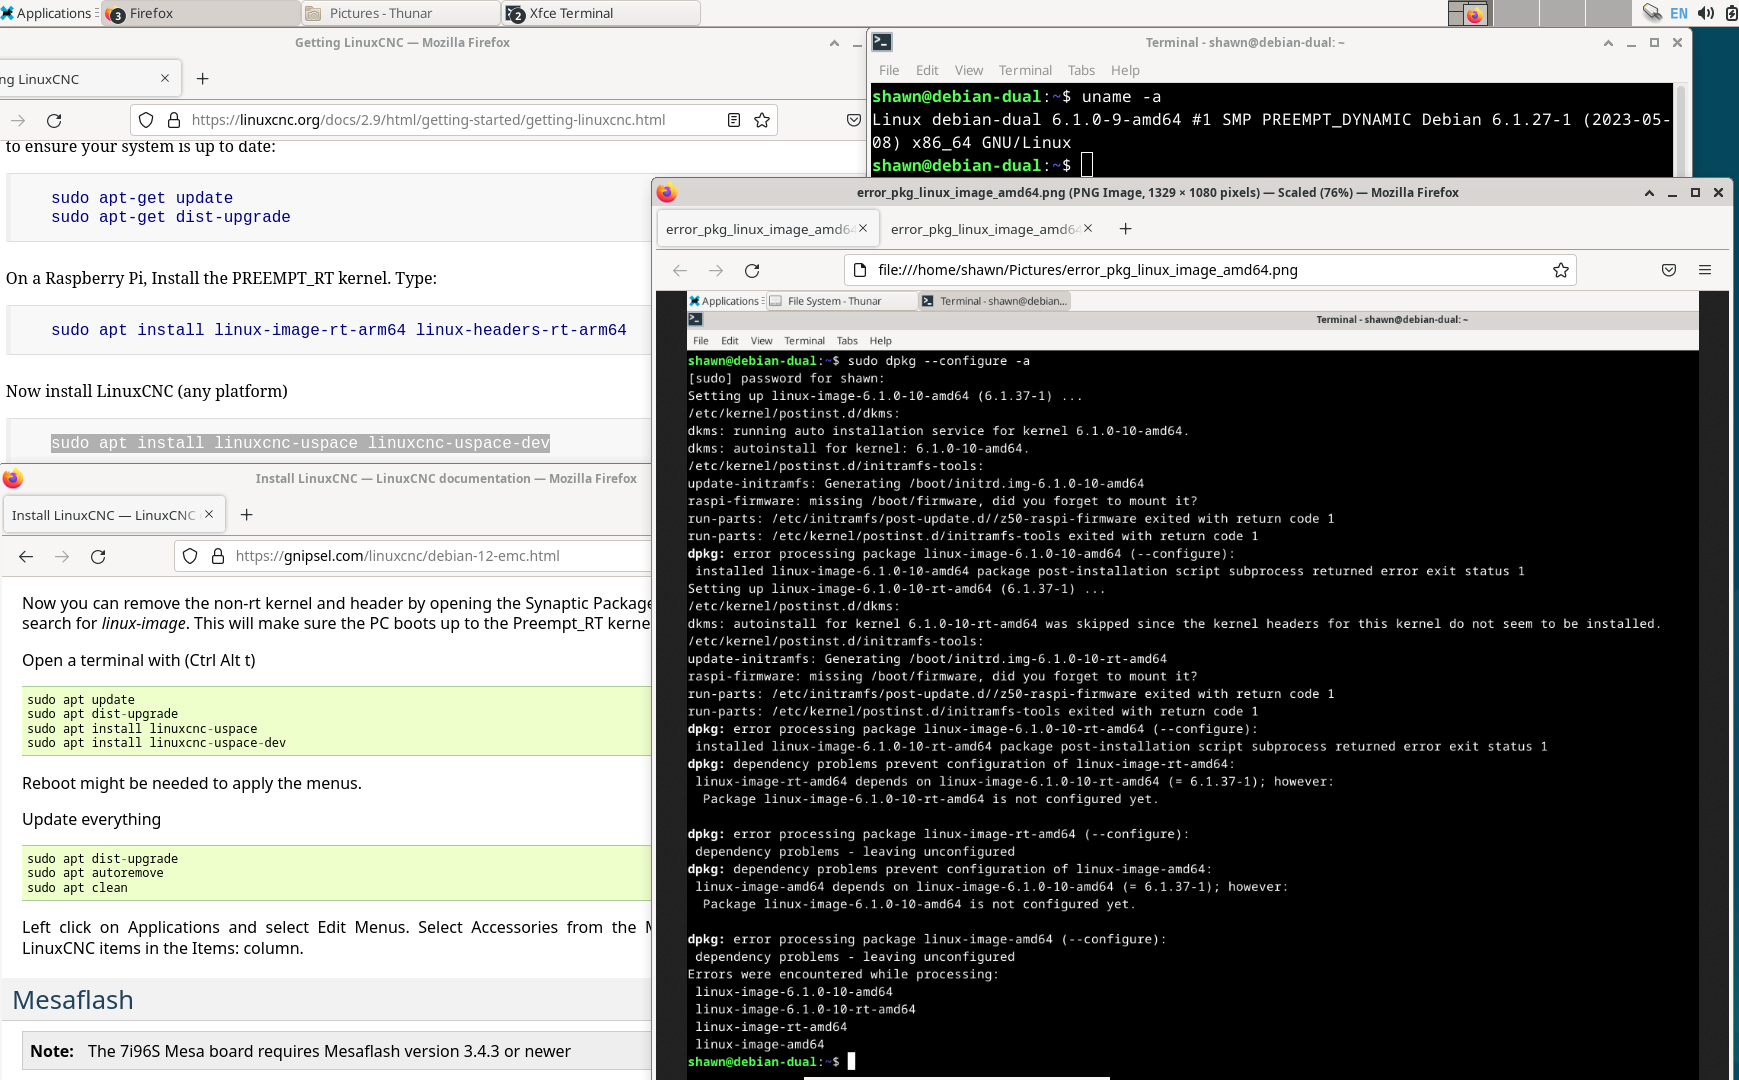
Task: Select the first error_pkg_linux_image tab
Action: tap(766, 229)
